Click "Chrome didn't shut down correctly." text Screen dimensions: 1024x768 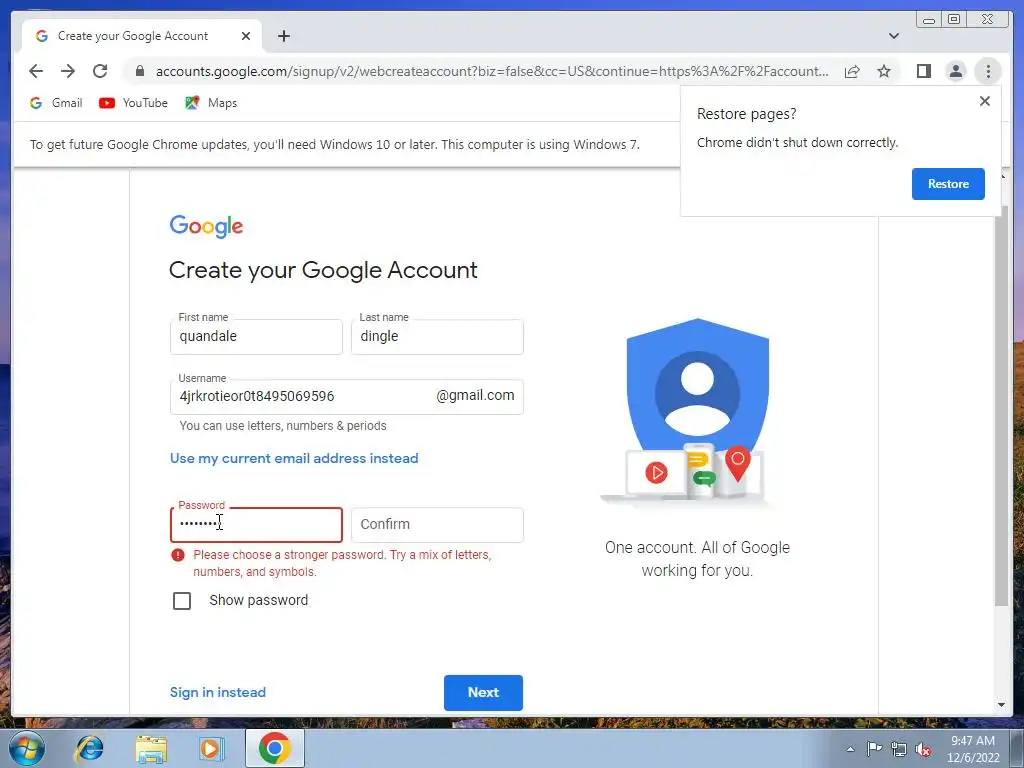click(797, 142)
